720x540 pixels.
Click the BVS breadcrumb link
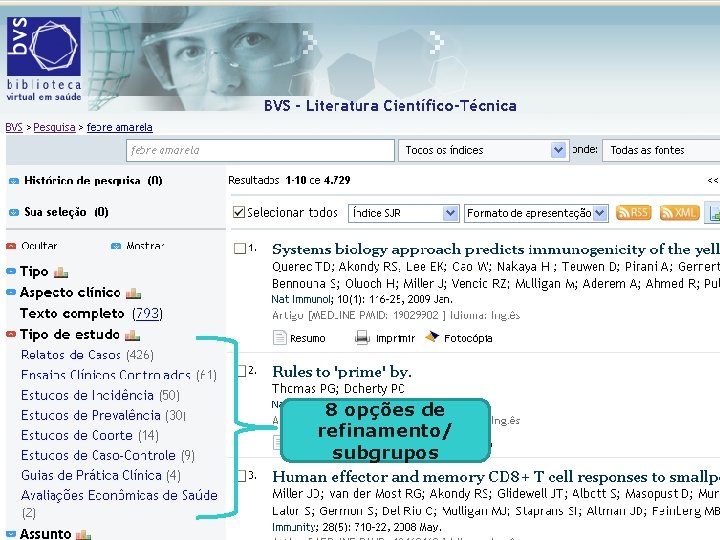coord(14,127)
